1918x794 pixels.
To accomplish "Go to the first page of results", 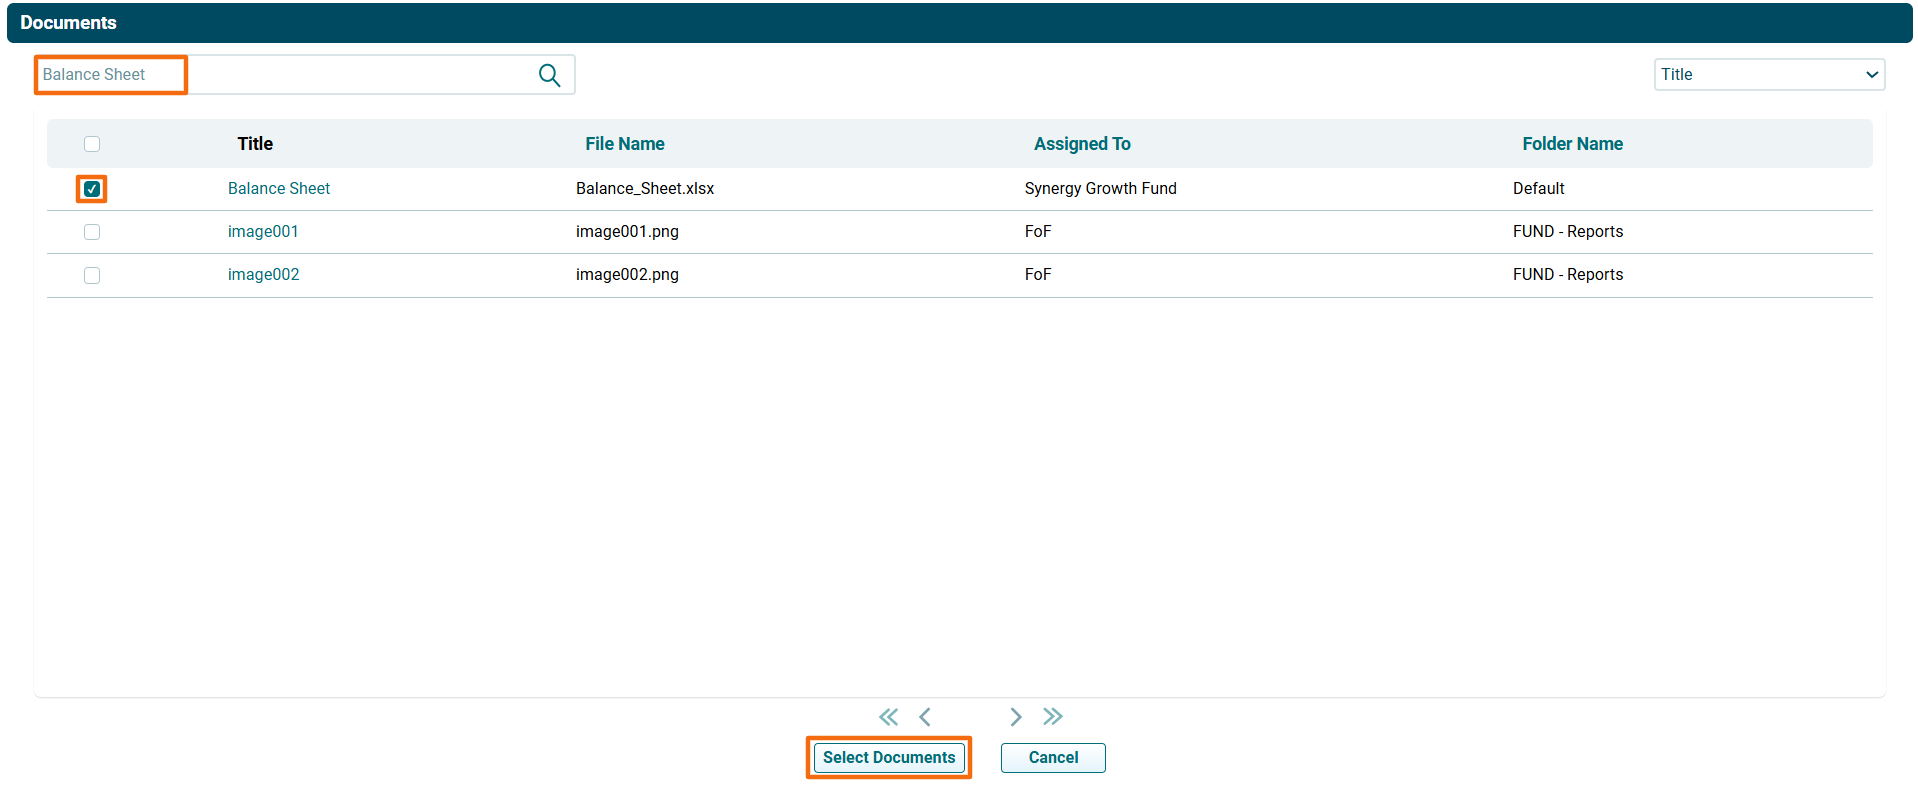I will (x=888, y=717).
